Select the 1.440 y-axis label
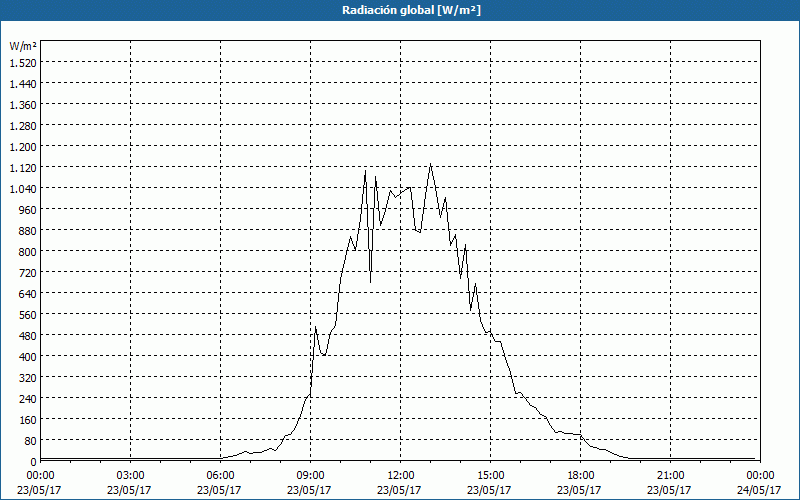Screen dimensions: 800x500 click(23, 84)
